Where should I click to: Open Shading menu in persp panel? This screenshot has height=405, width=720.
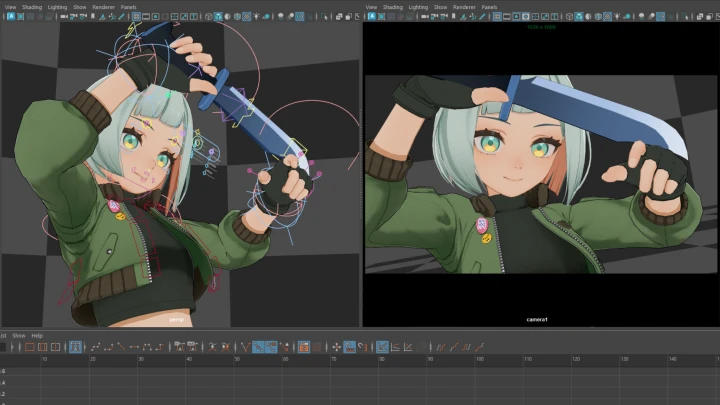click(x=32, y=7)
